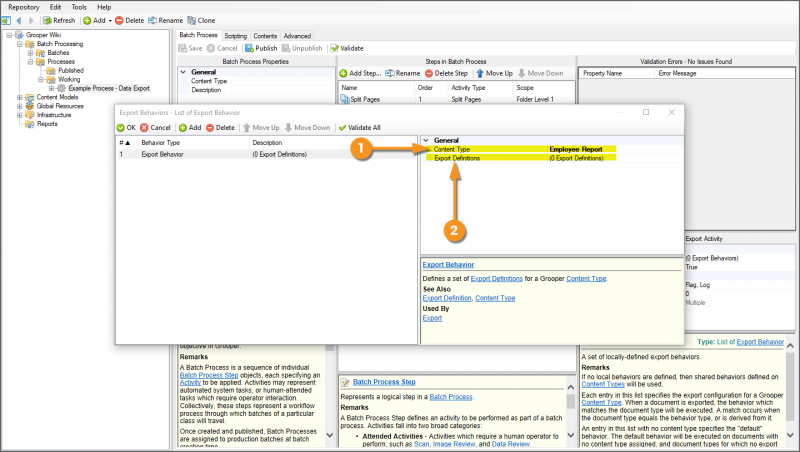Follow the Export link under Used By
The width and height of the screenshot is (800, 452).
(x=432, y=318)
